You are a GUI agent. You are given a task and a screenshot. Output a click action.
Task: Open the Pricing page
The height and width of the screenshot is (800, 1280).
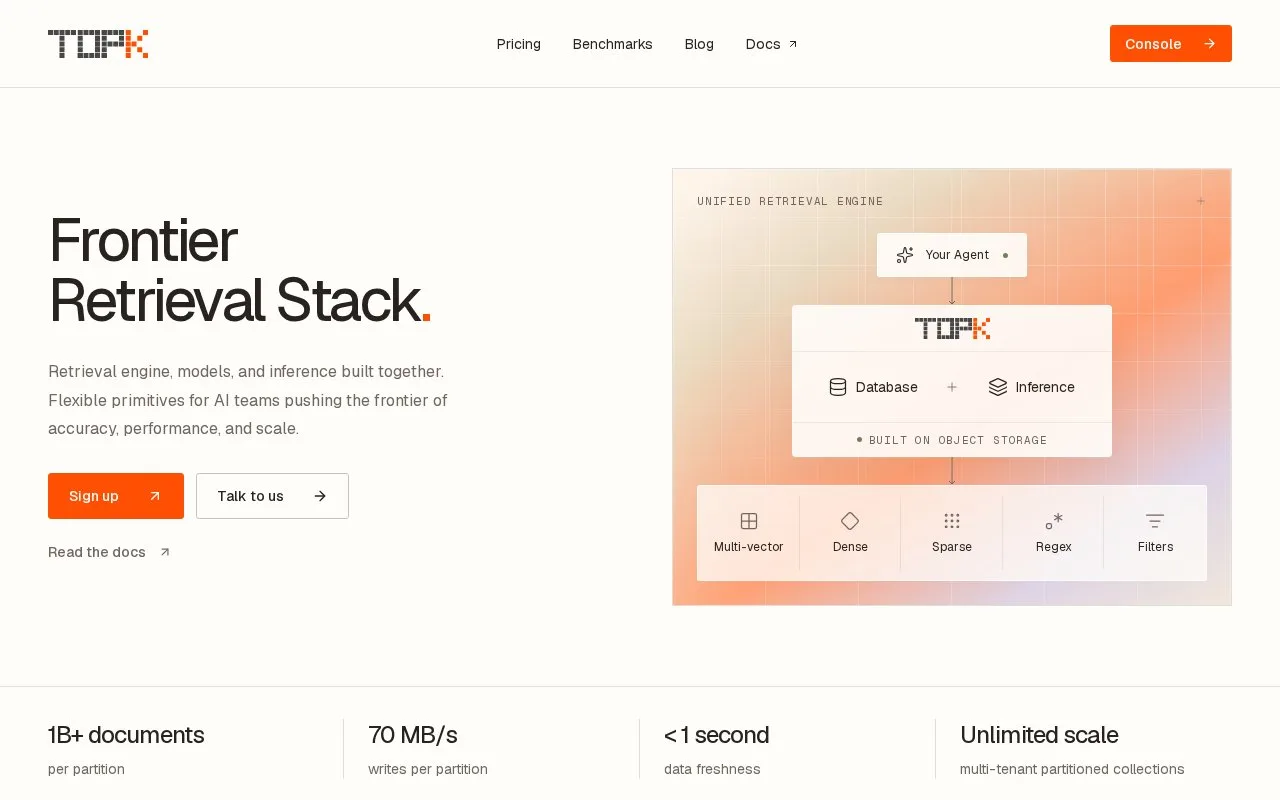tap(518, 44)
